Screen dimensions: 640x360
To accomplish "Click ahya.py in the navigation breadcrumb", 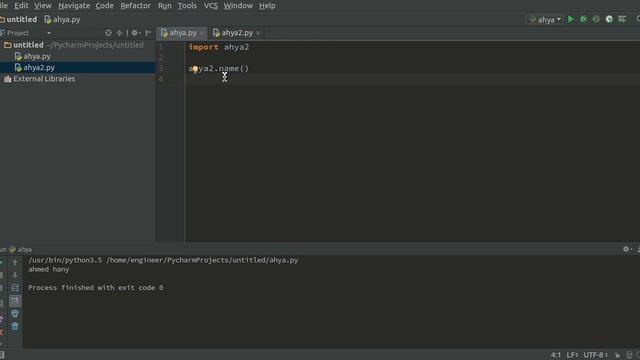I will pyautogui.click(x=62, y=19).
